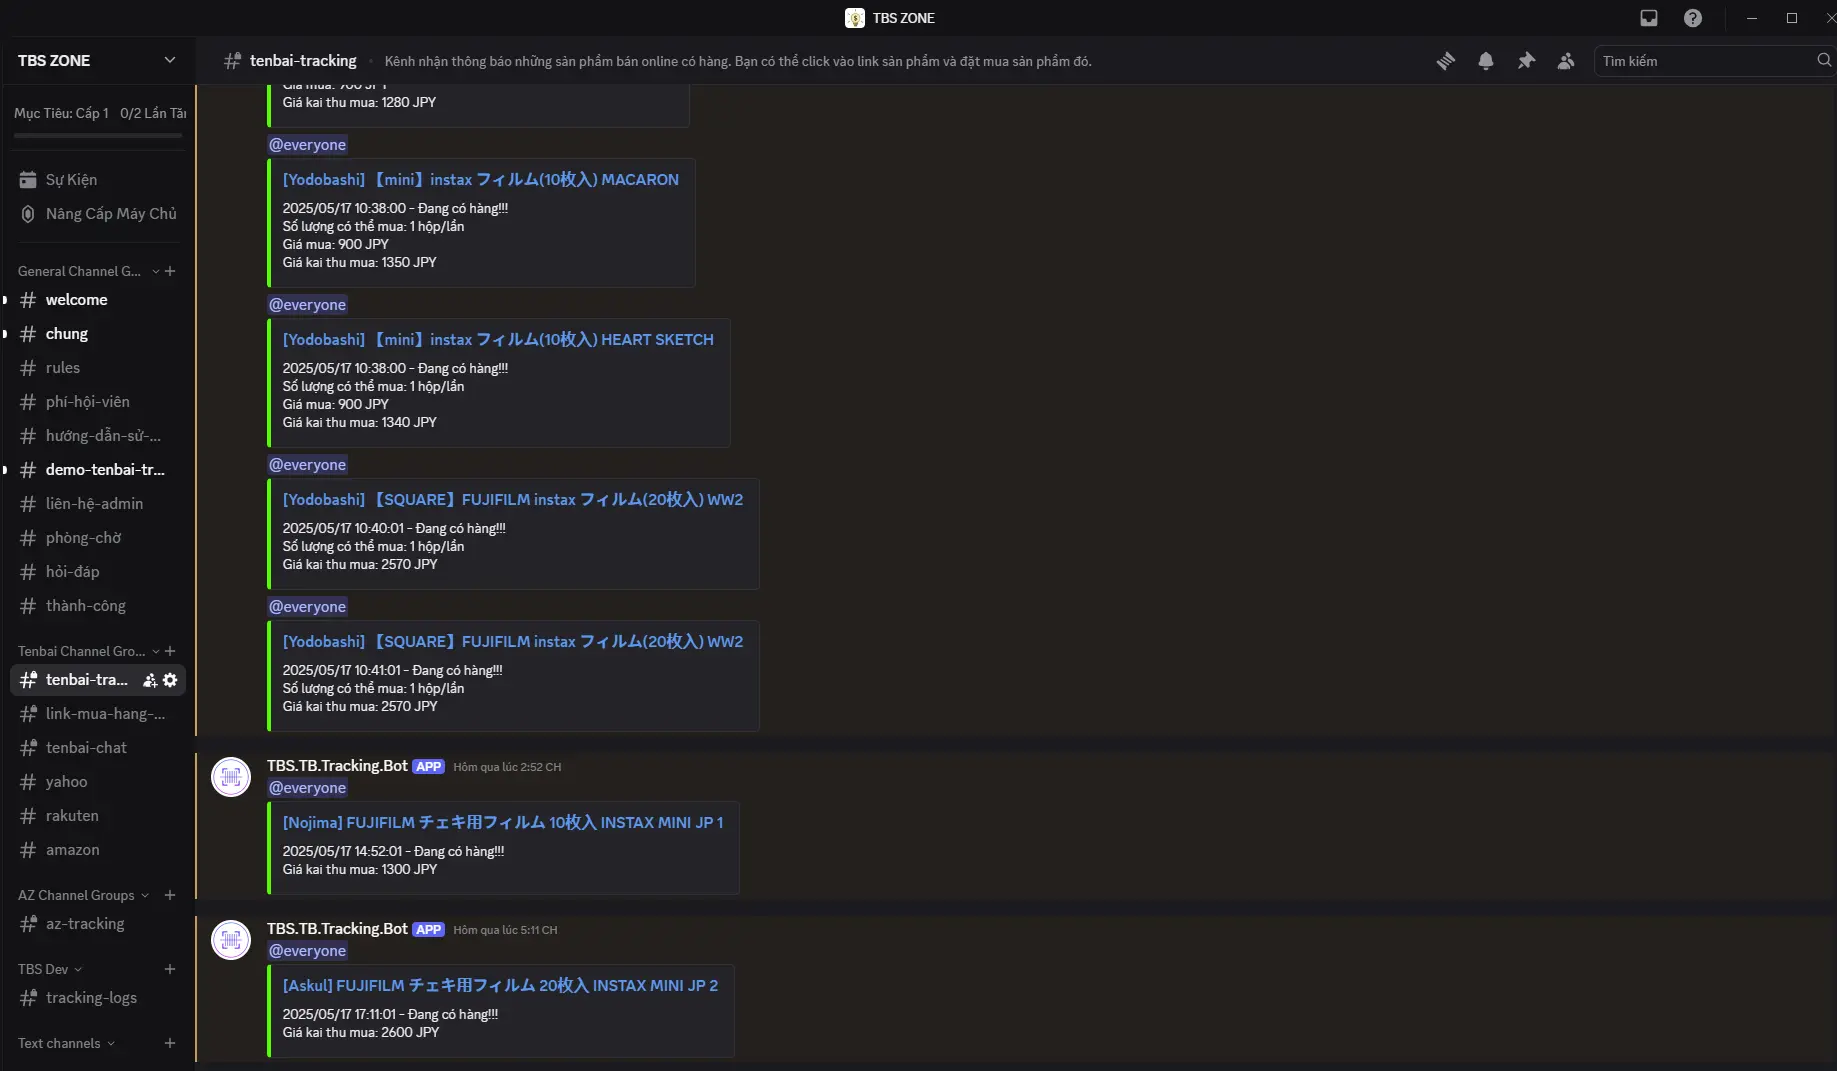
Task: Open the phòng-chờ channel
Action: [x=98, y=538]
